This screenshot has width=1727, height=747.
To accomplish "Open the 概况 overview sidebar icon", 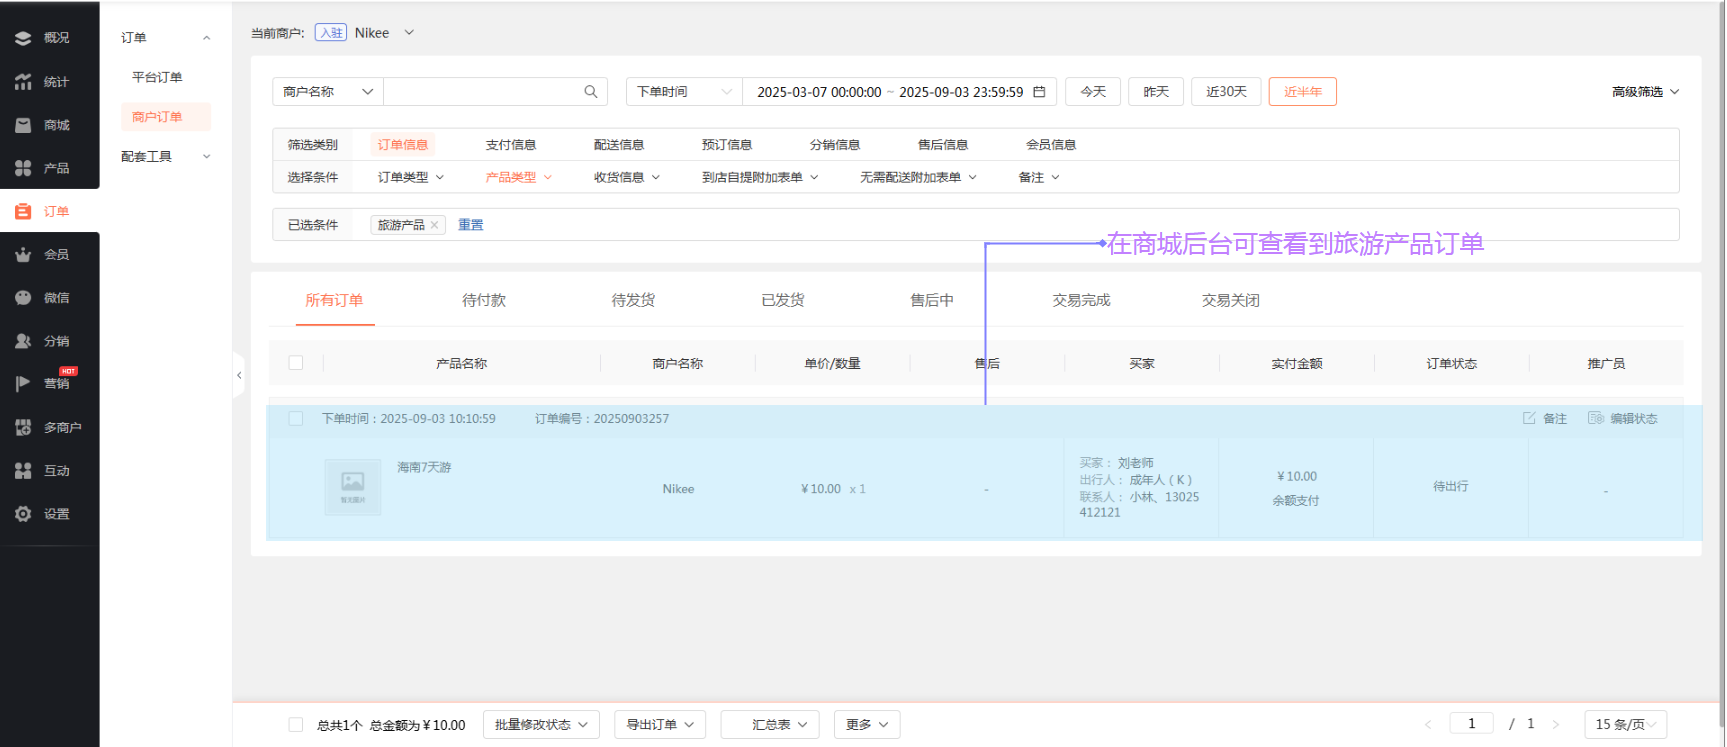I will pos(23,38).
